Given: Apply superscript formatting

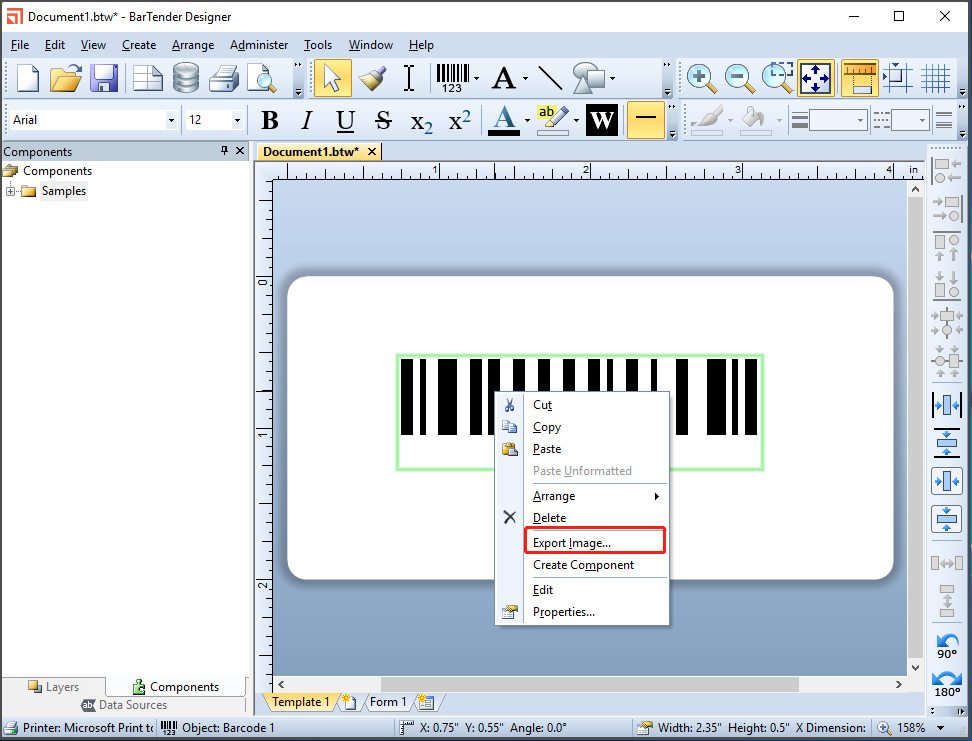Looking at the screenshot, I should click(x=459, y=120).
